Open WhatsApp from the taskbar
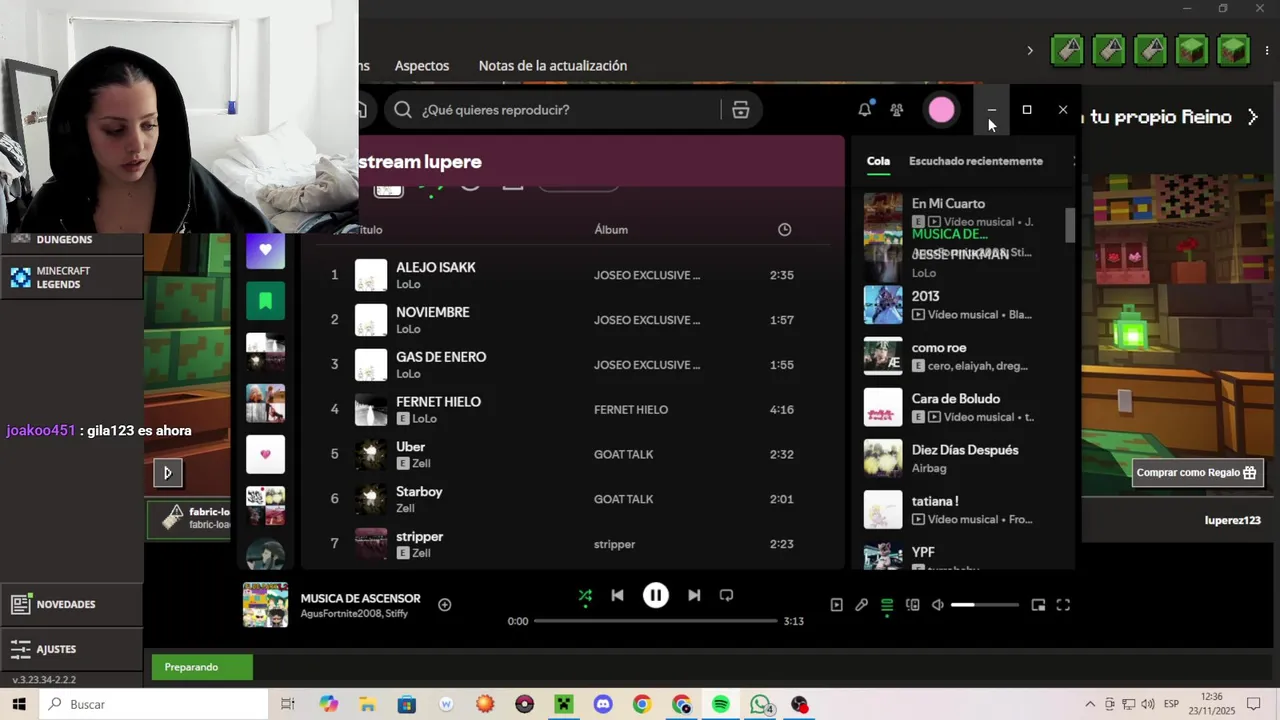Screen dimensions: 1280x720 pyautogui.click(x=761, y=704)
